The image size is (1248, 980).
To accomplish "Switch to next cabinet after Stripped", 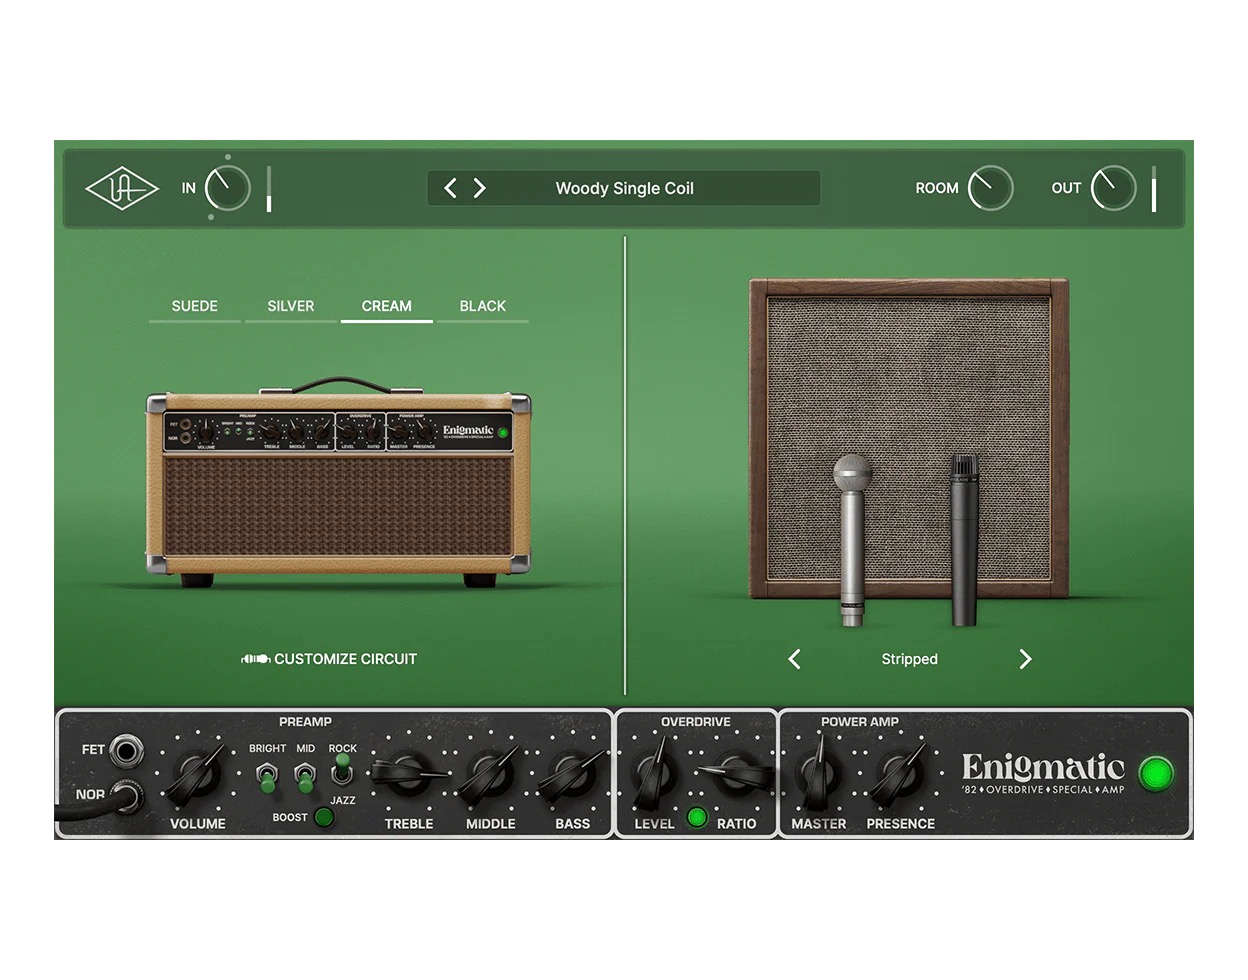I will [1025, 659].
